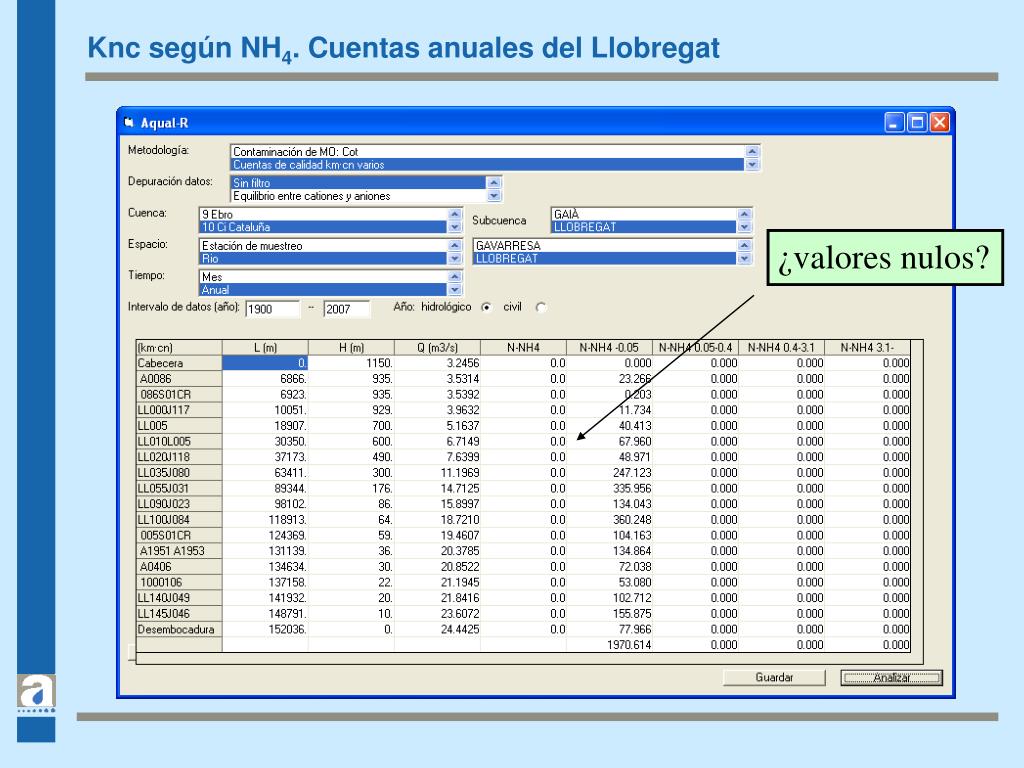Click the Depuración datos list scroll-up arrow
The width and height of the screenshot is (1024, 768).
(x=494, y=183)
